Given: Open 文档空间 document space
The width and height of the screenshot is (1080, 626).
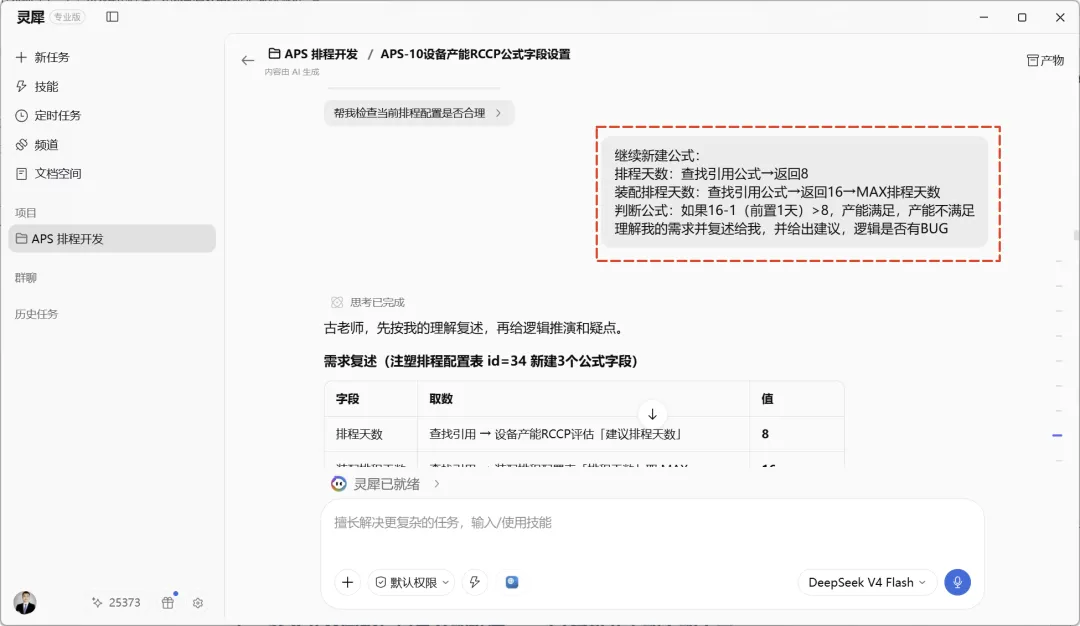Looking at the screenshot, I should pos(48,174).
